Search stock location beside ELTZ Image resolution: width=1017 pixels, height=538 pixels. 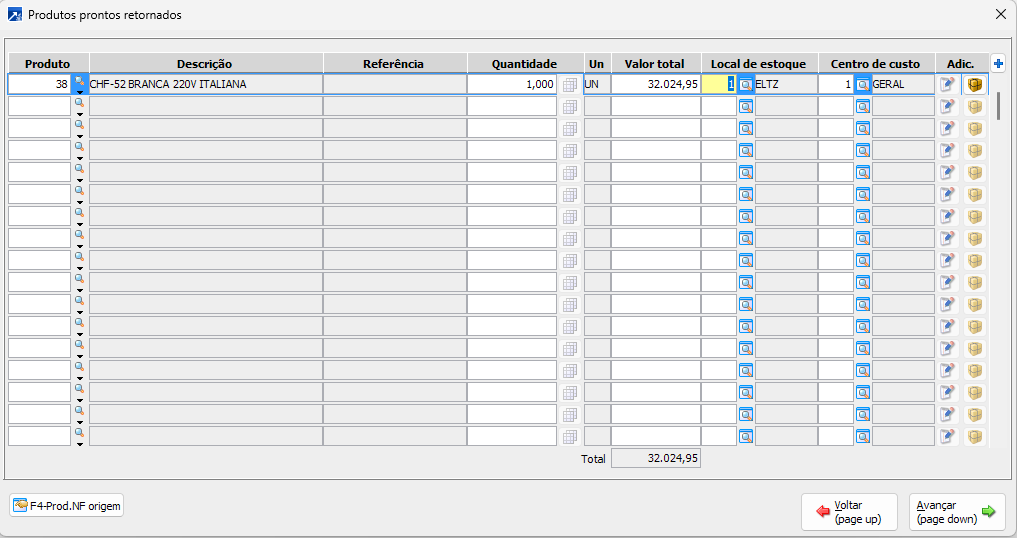coord(746,84)
